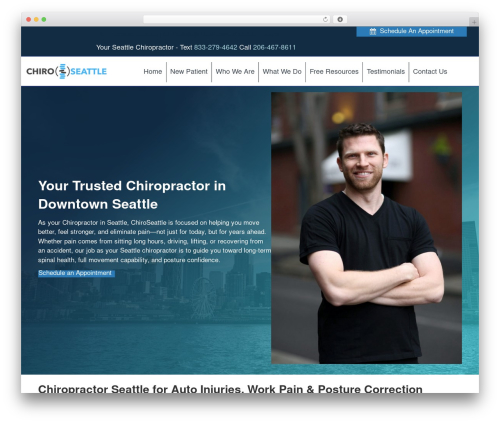Screen dimensions: 500x423
Task: Maximize the window with green button
Action: [x=44, y=20]
